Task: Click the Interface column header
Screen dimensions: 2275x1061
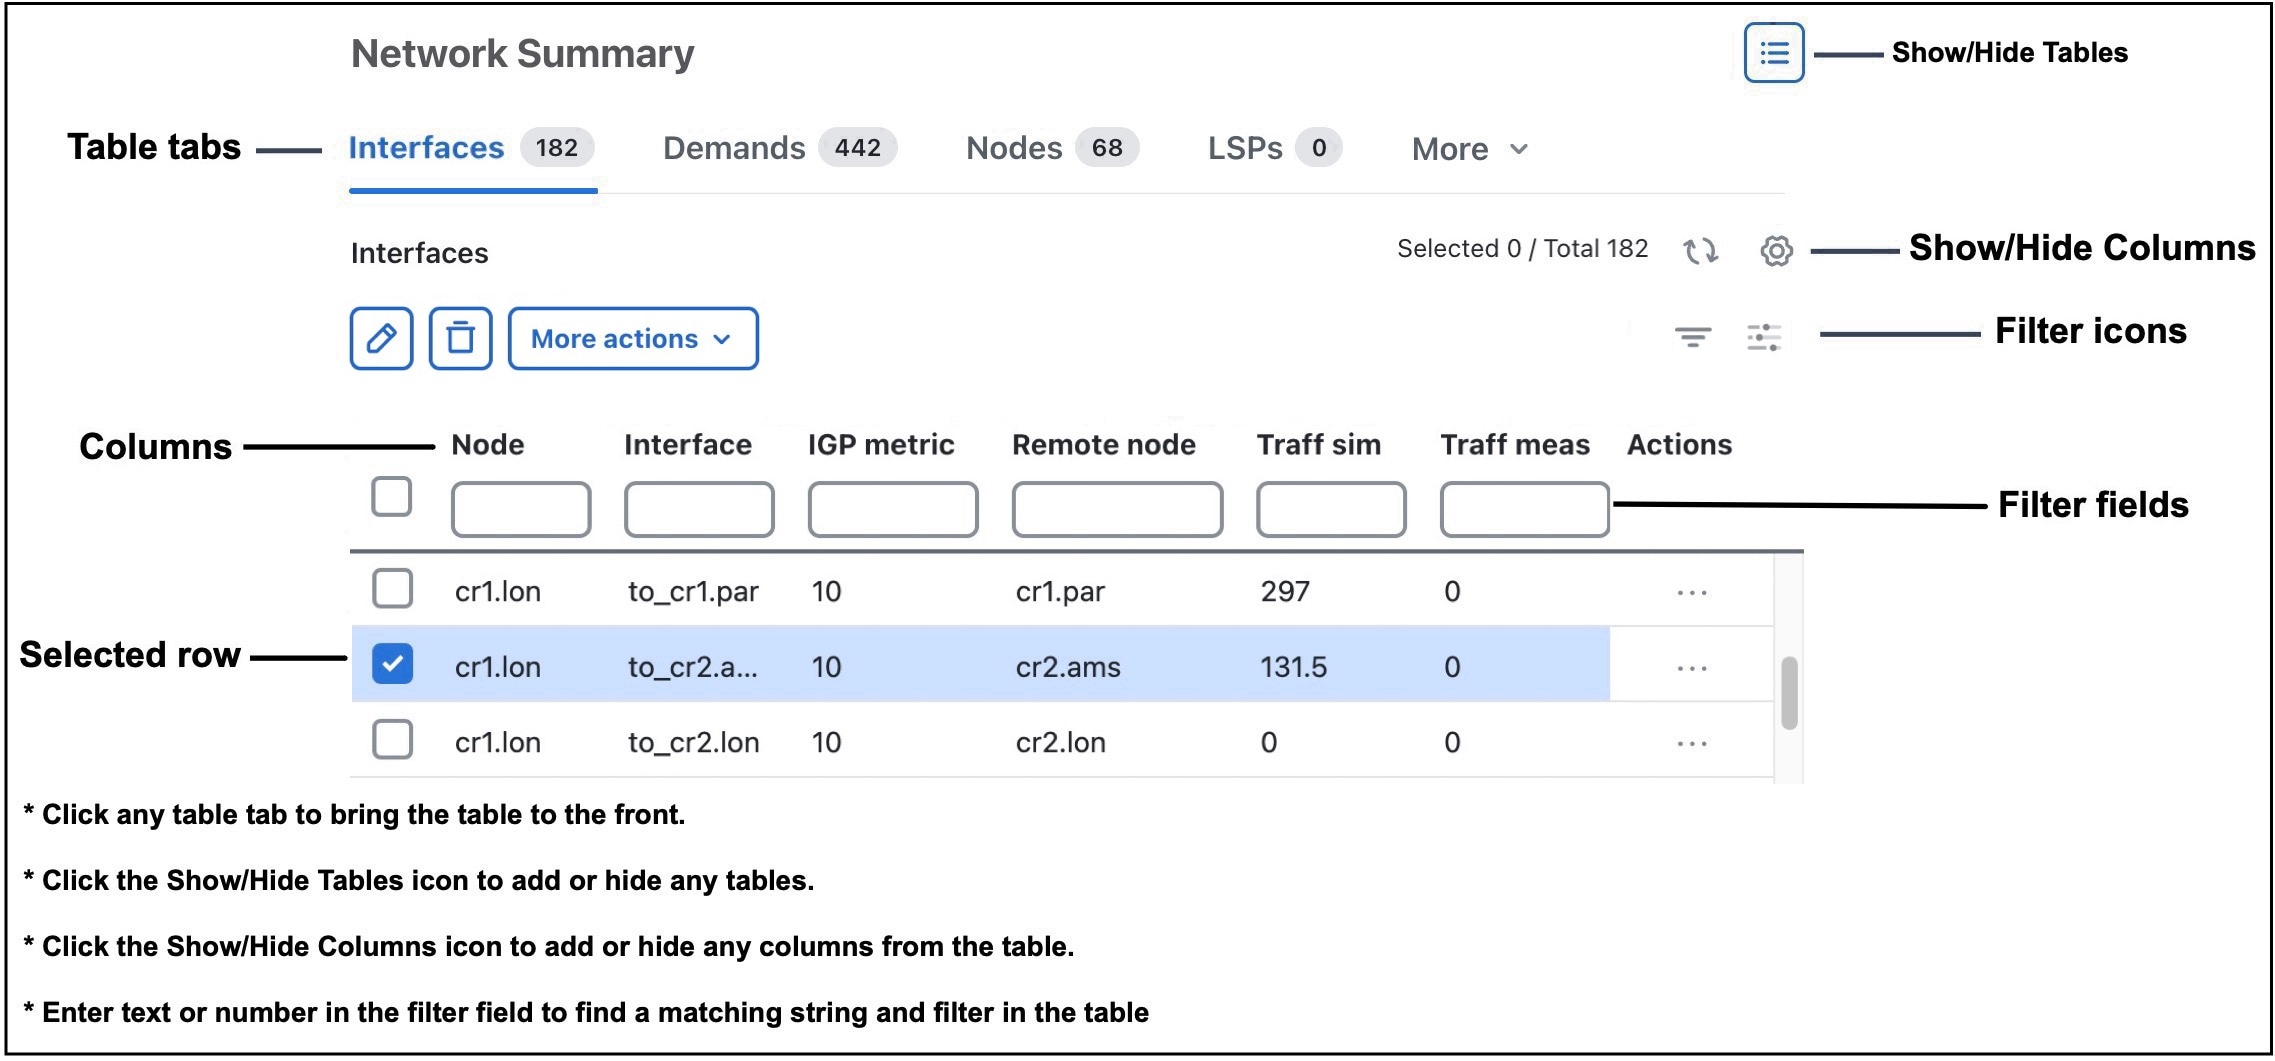Action: coord(688,445)
